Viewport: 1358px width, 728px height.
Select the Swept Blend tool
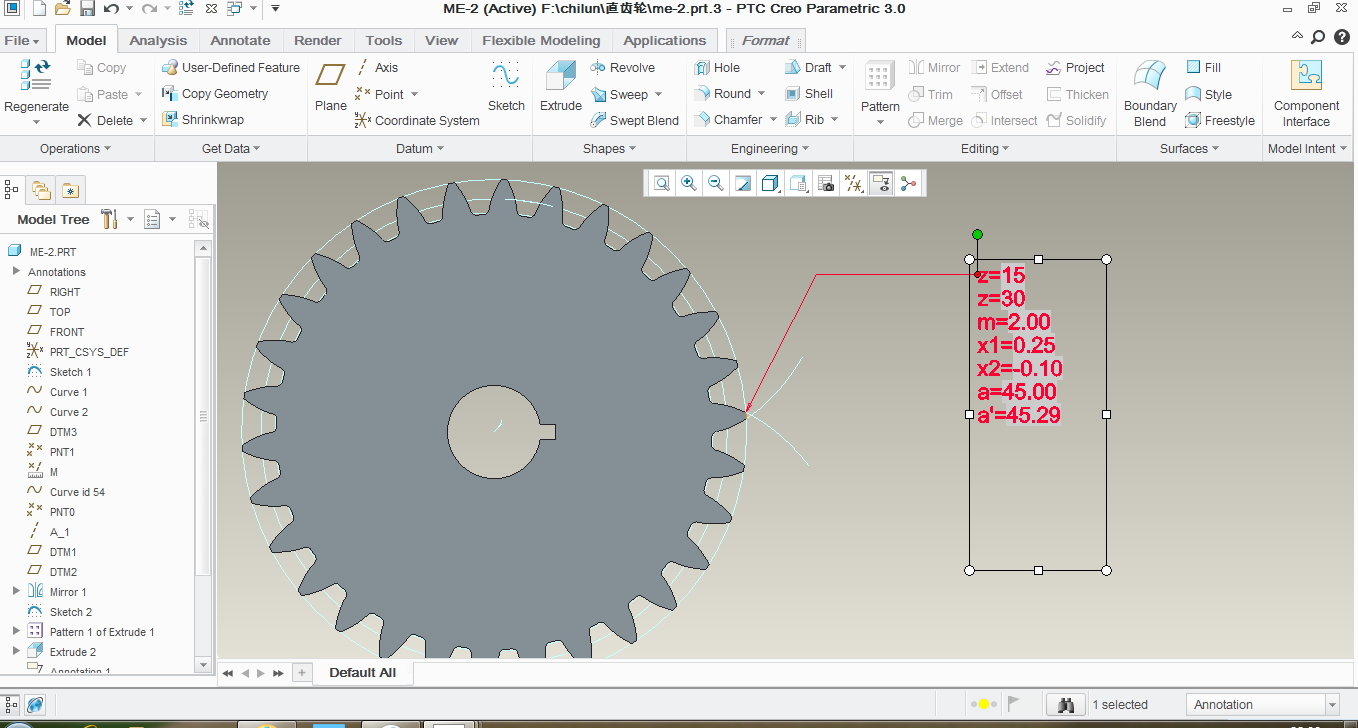[634, 120]
